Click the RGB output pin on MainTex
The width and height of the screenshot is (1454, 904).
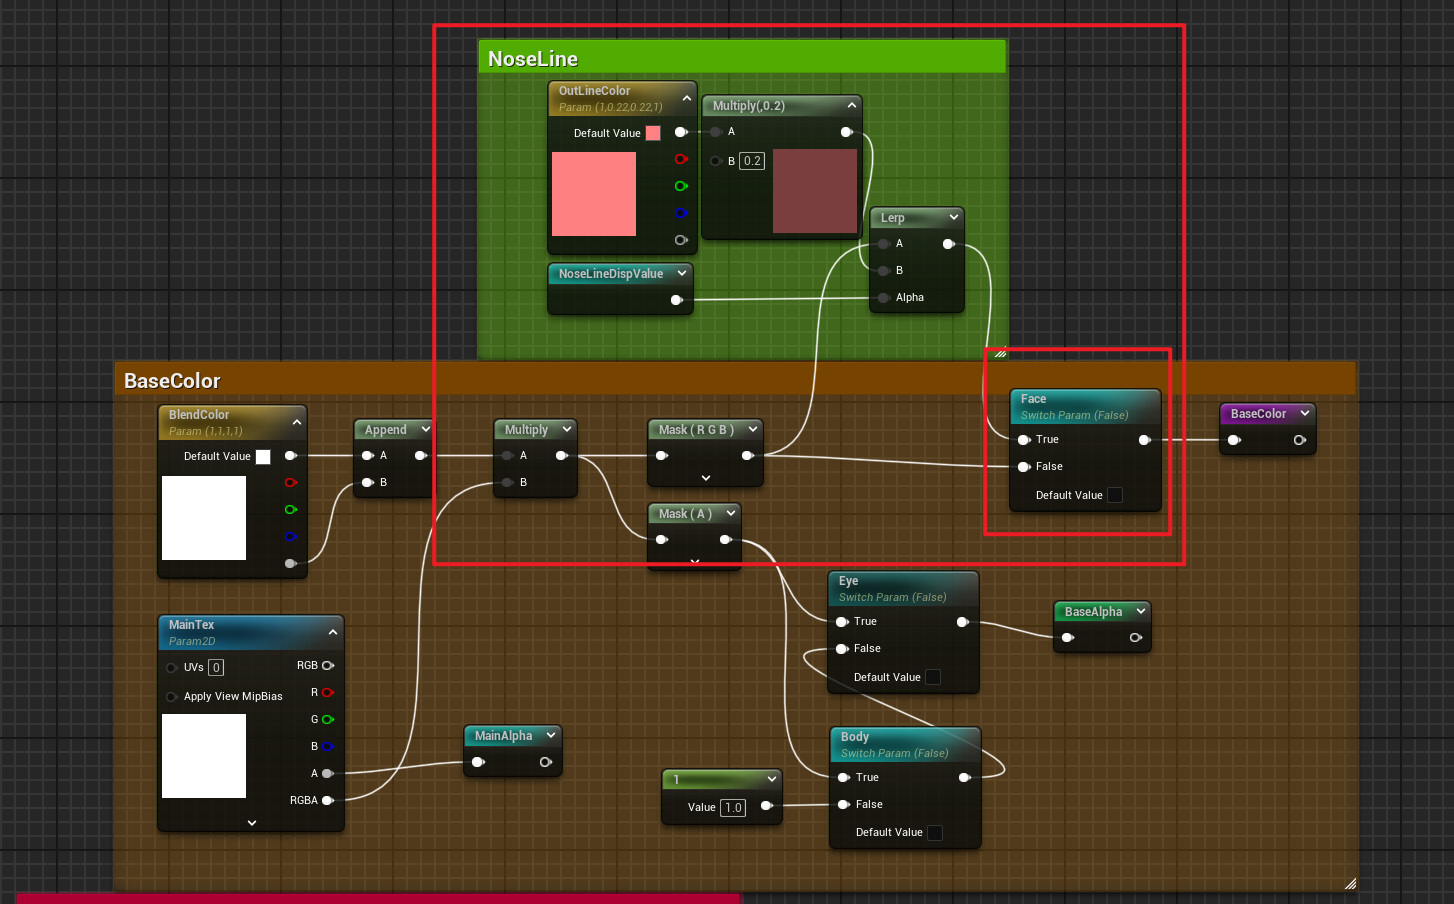click(x=328, y=665)
